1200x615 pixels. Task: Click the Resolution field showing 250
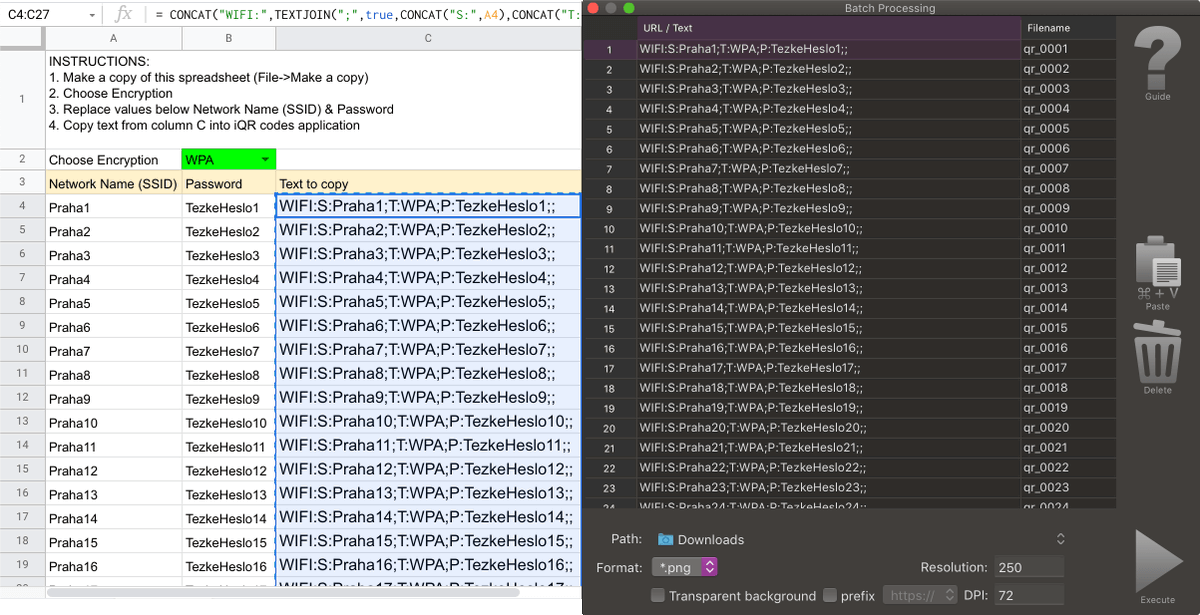point(1029,567)
